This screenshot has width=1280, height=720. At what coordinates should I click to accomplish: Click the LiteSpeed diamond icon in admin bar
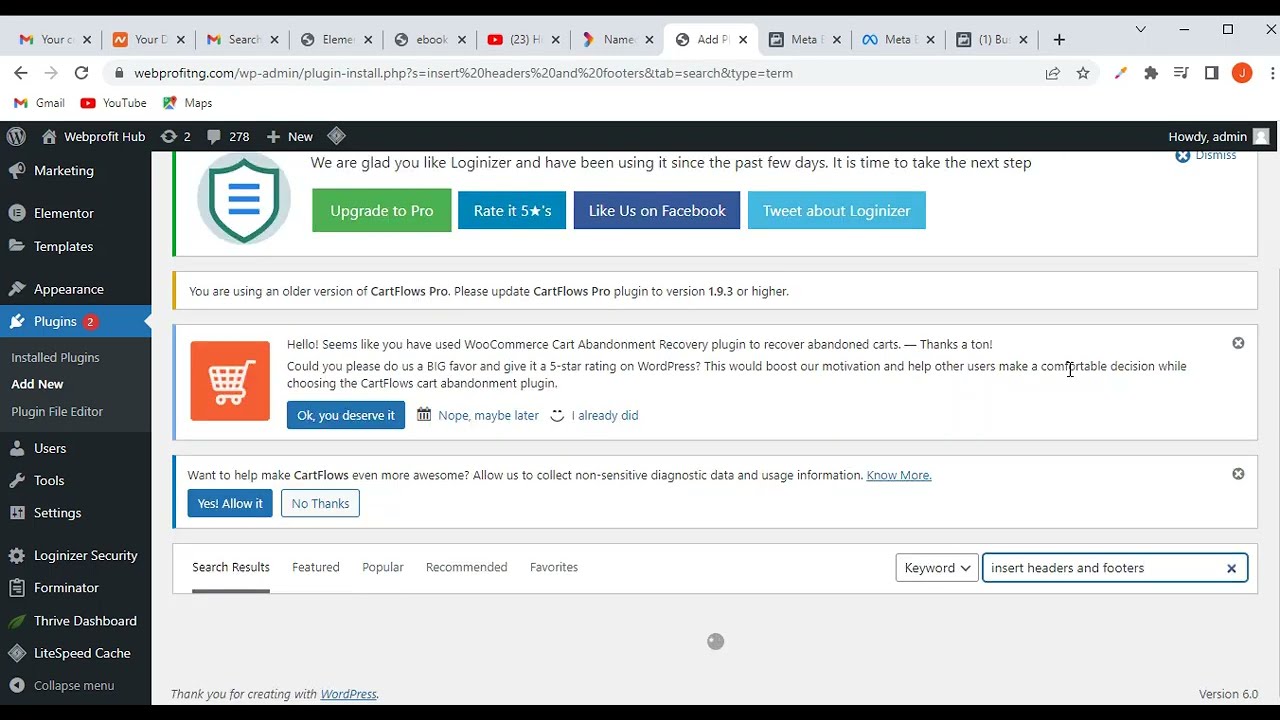pyautogui.click(x=336, y=136)
